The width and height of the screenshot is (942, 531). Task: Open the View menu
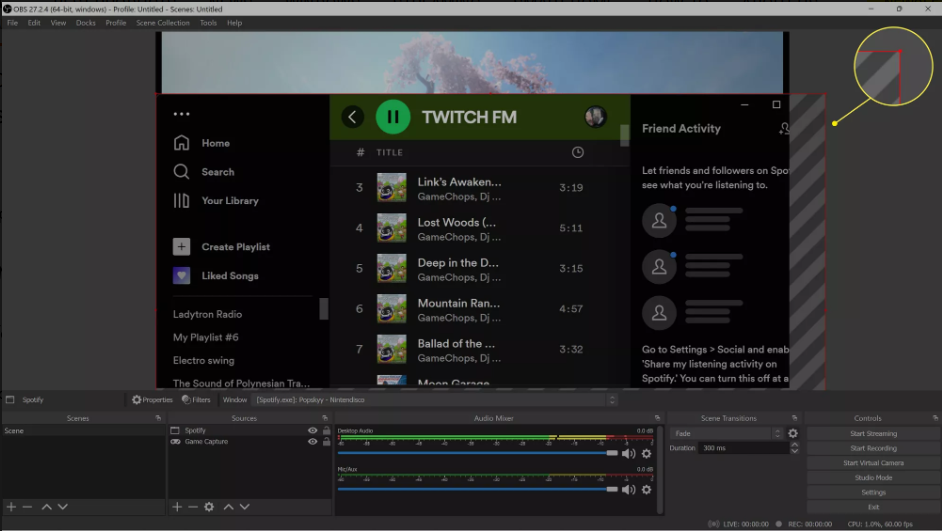coord(58,23)
